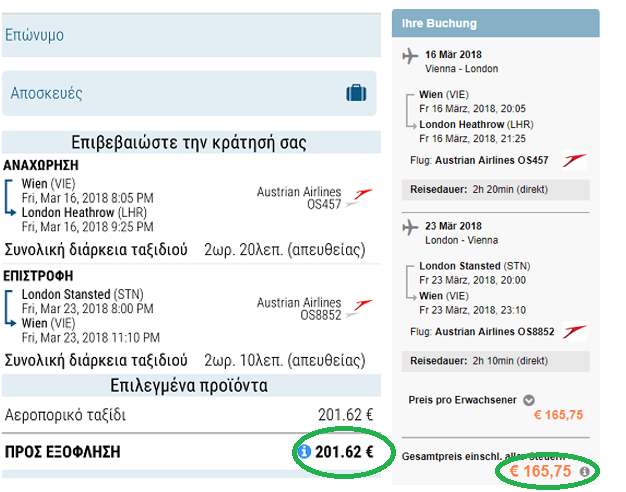Click info icon beside 201.62 € total
The width and height of the screenshot is (626, 492).
[x=304, y=452]
